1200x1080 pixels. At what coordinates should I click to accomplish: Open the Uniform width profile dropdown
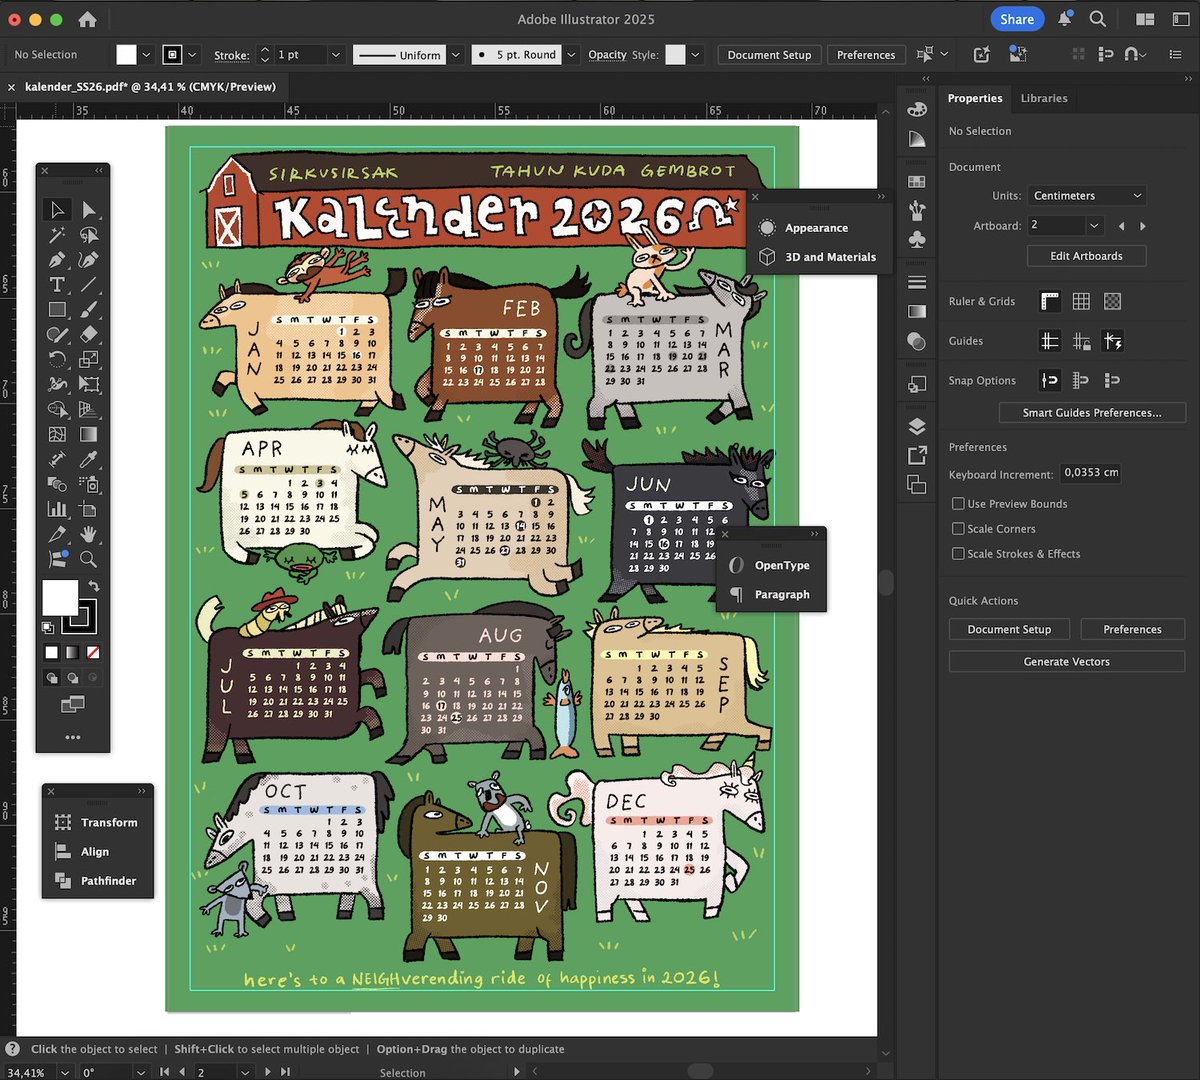pyautogui.click(x=456, y=55)
